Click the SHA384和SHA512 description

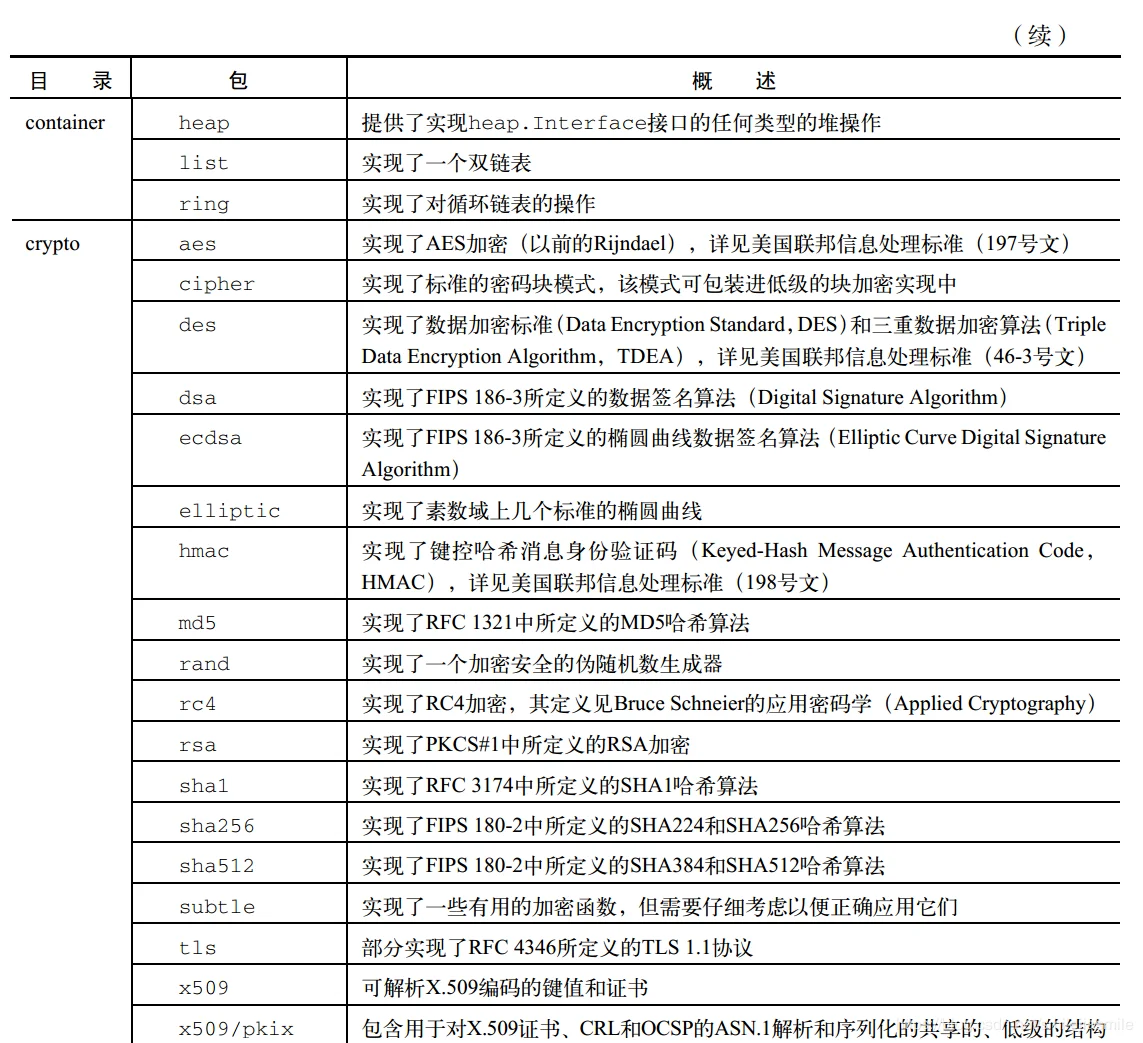[x=623, y=866]
